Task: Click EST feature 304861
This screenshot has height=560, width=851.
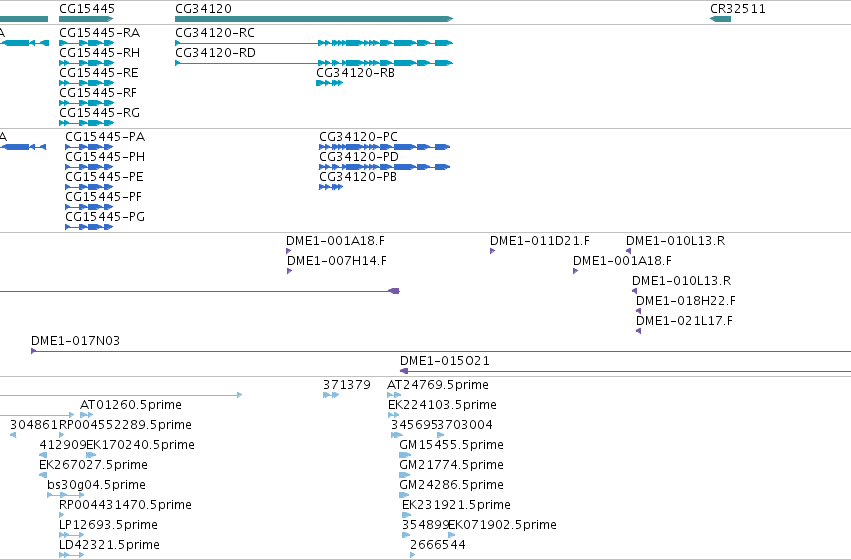Action: coord(13,436)
